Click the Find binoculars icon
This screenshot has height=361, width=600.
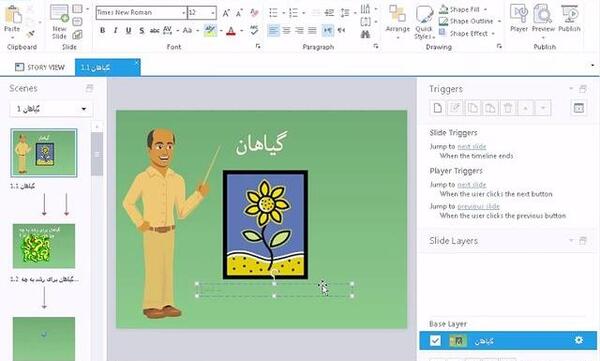point(365,34)
